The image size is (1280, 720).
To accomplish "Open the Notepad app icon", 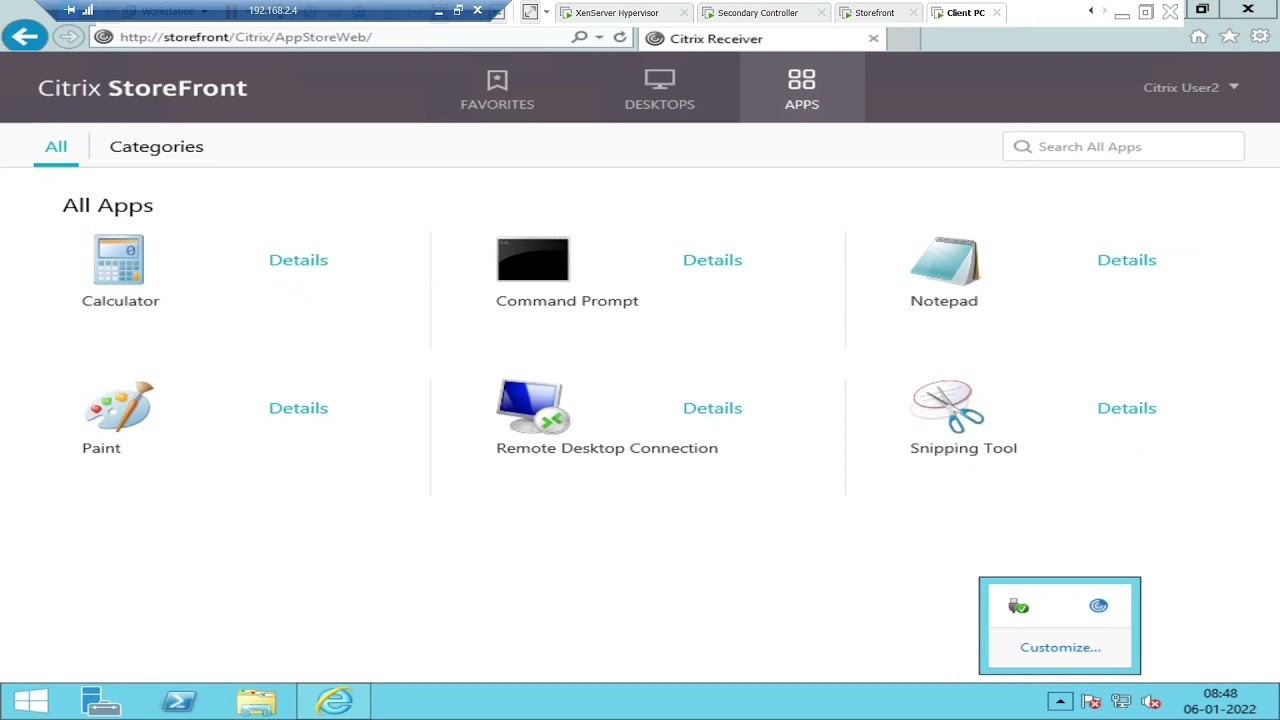I will click(x=945, y=261).
